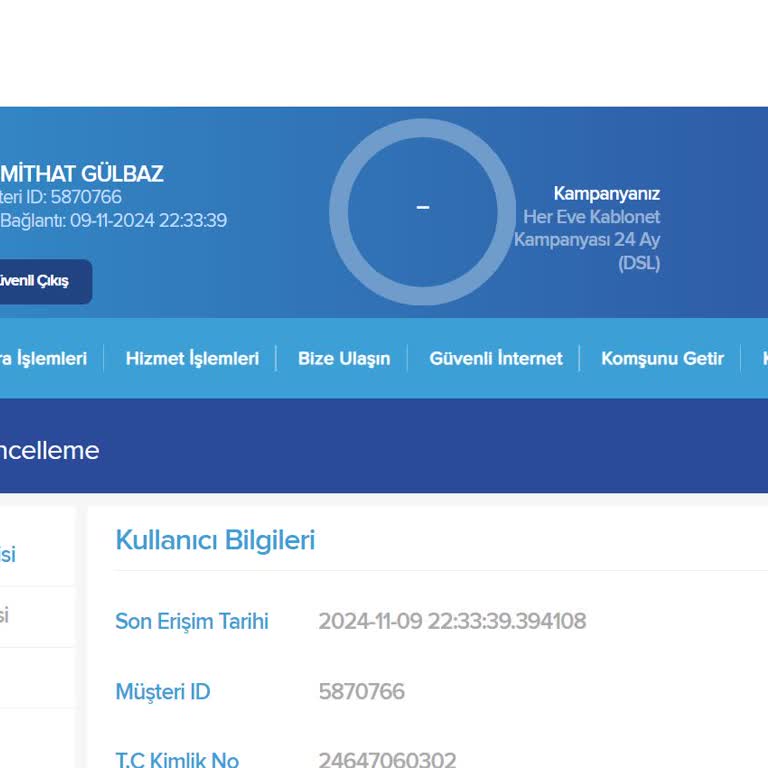The height and width of the screenshot is (768, 768).
Task: Select Müşteri ID value 5870766 in user info
Action: click(x=361, y=692)
